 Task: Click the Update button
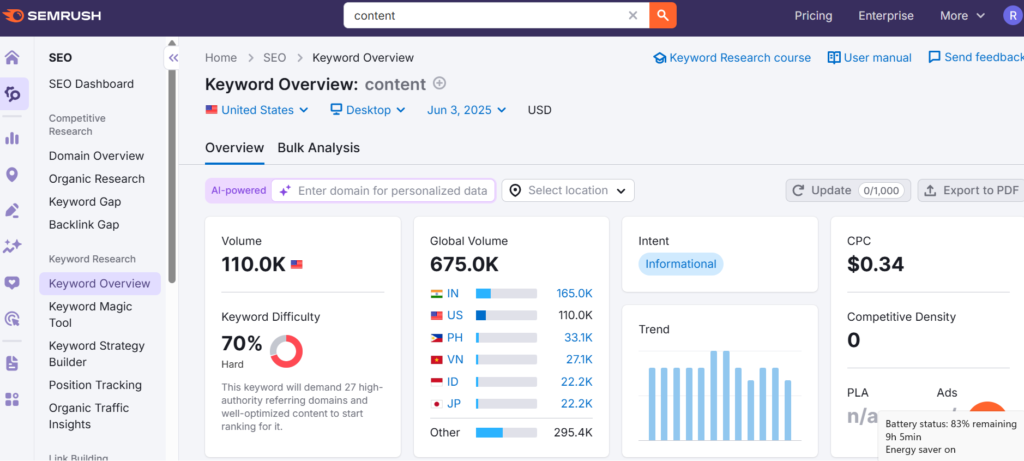coord(848,191)
